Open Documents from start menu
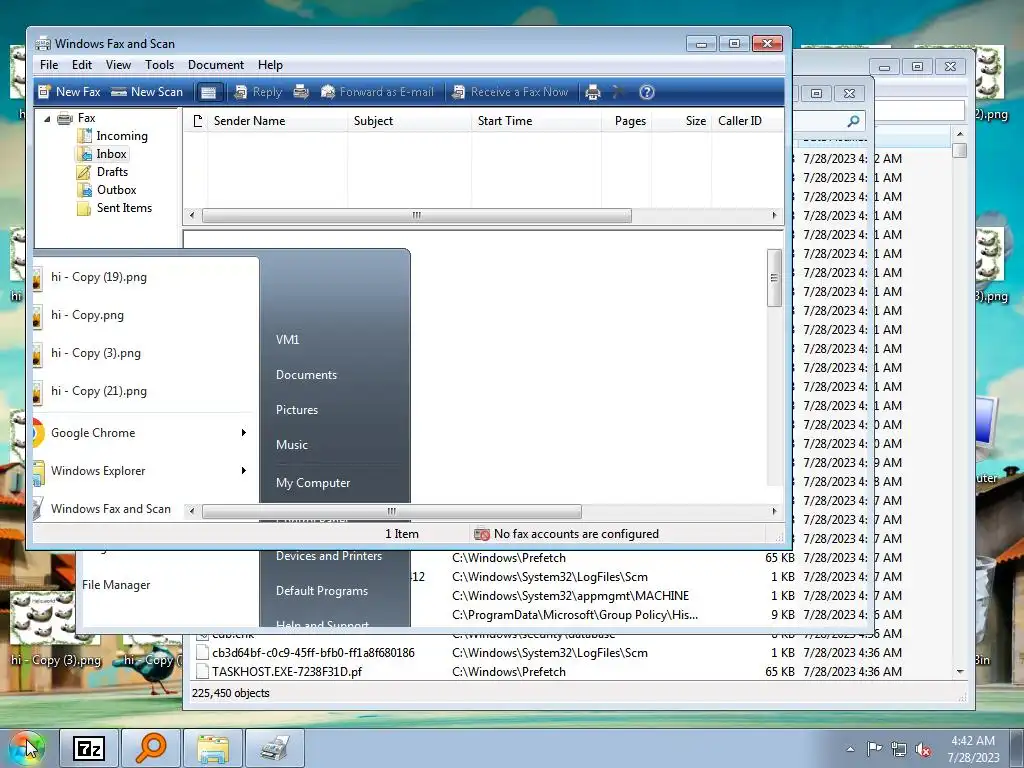This screenshot has width=1024, height=768. point(306,375)
